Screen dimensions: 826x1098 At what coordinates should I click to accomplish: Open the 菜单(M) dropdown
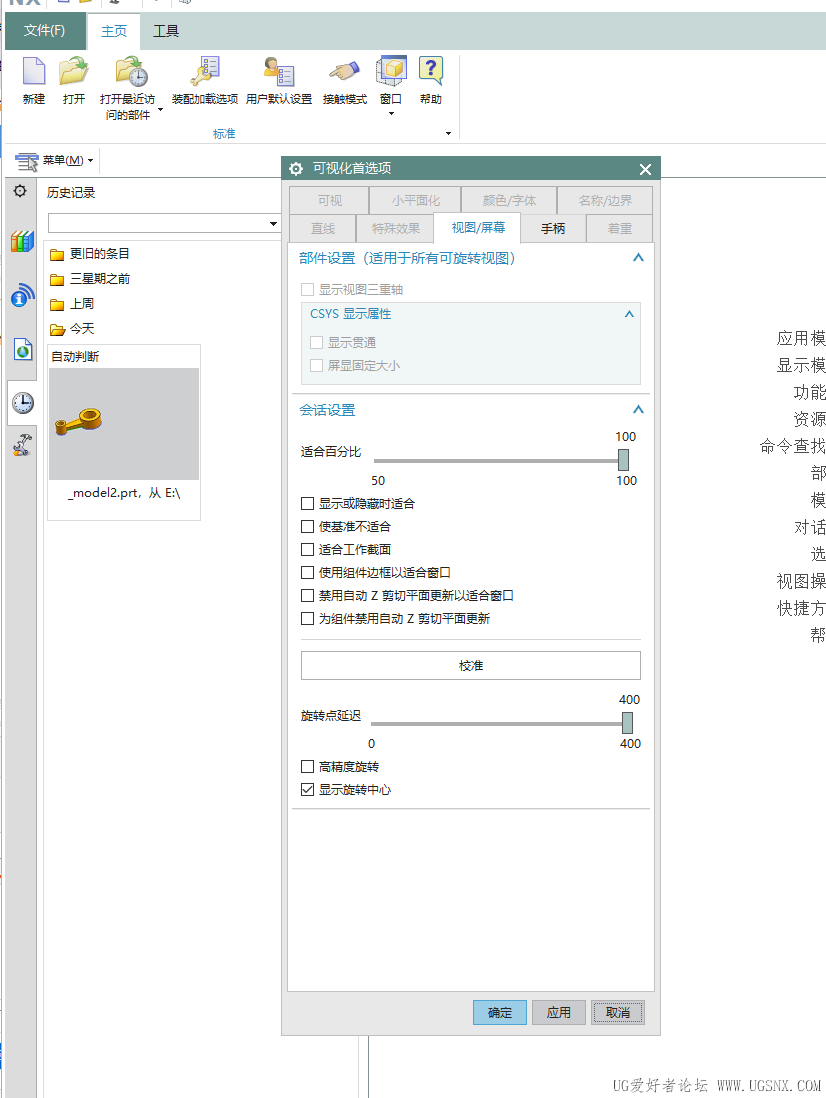(x=90, y=161)
